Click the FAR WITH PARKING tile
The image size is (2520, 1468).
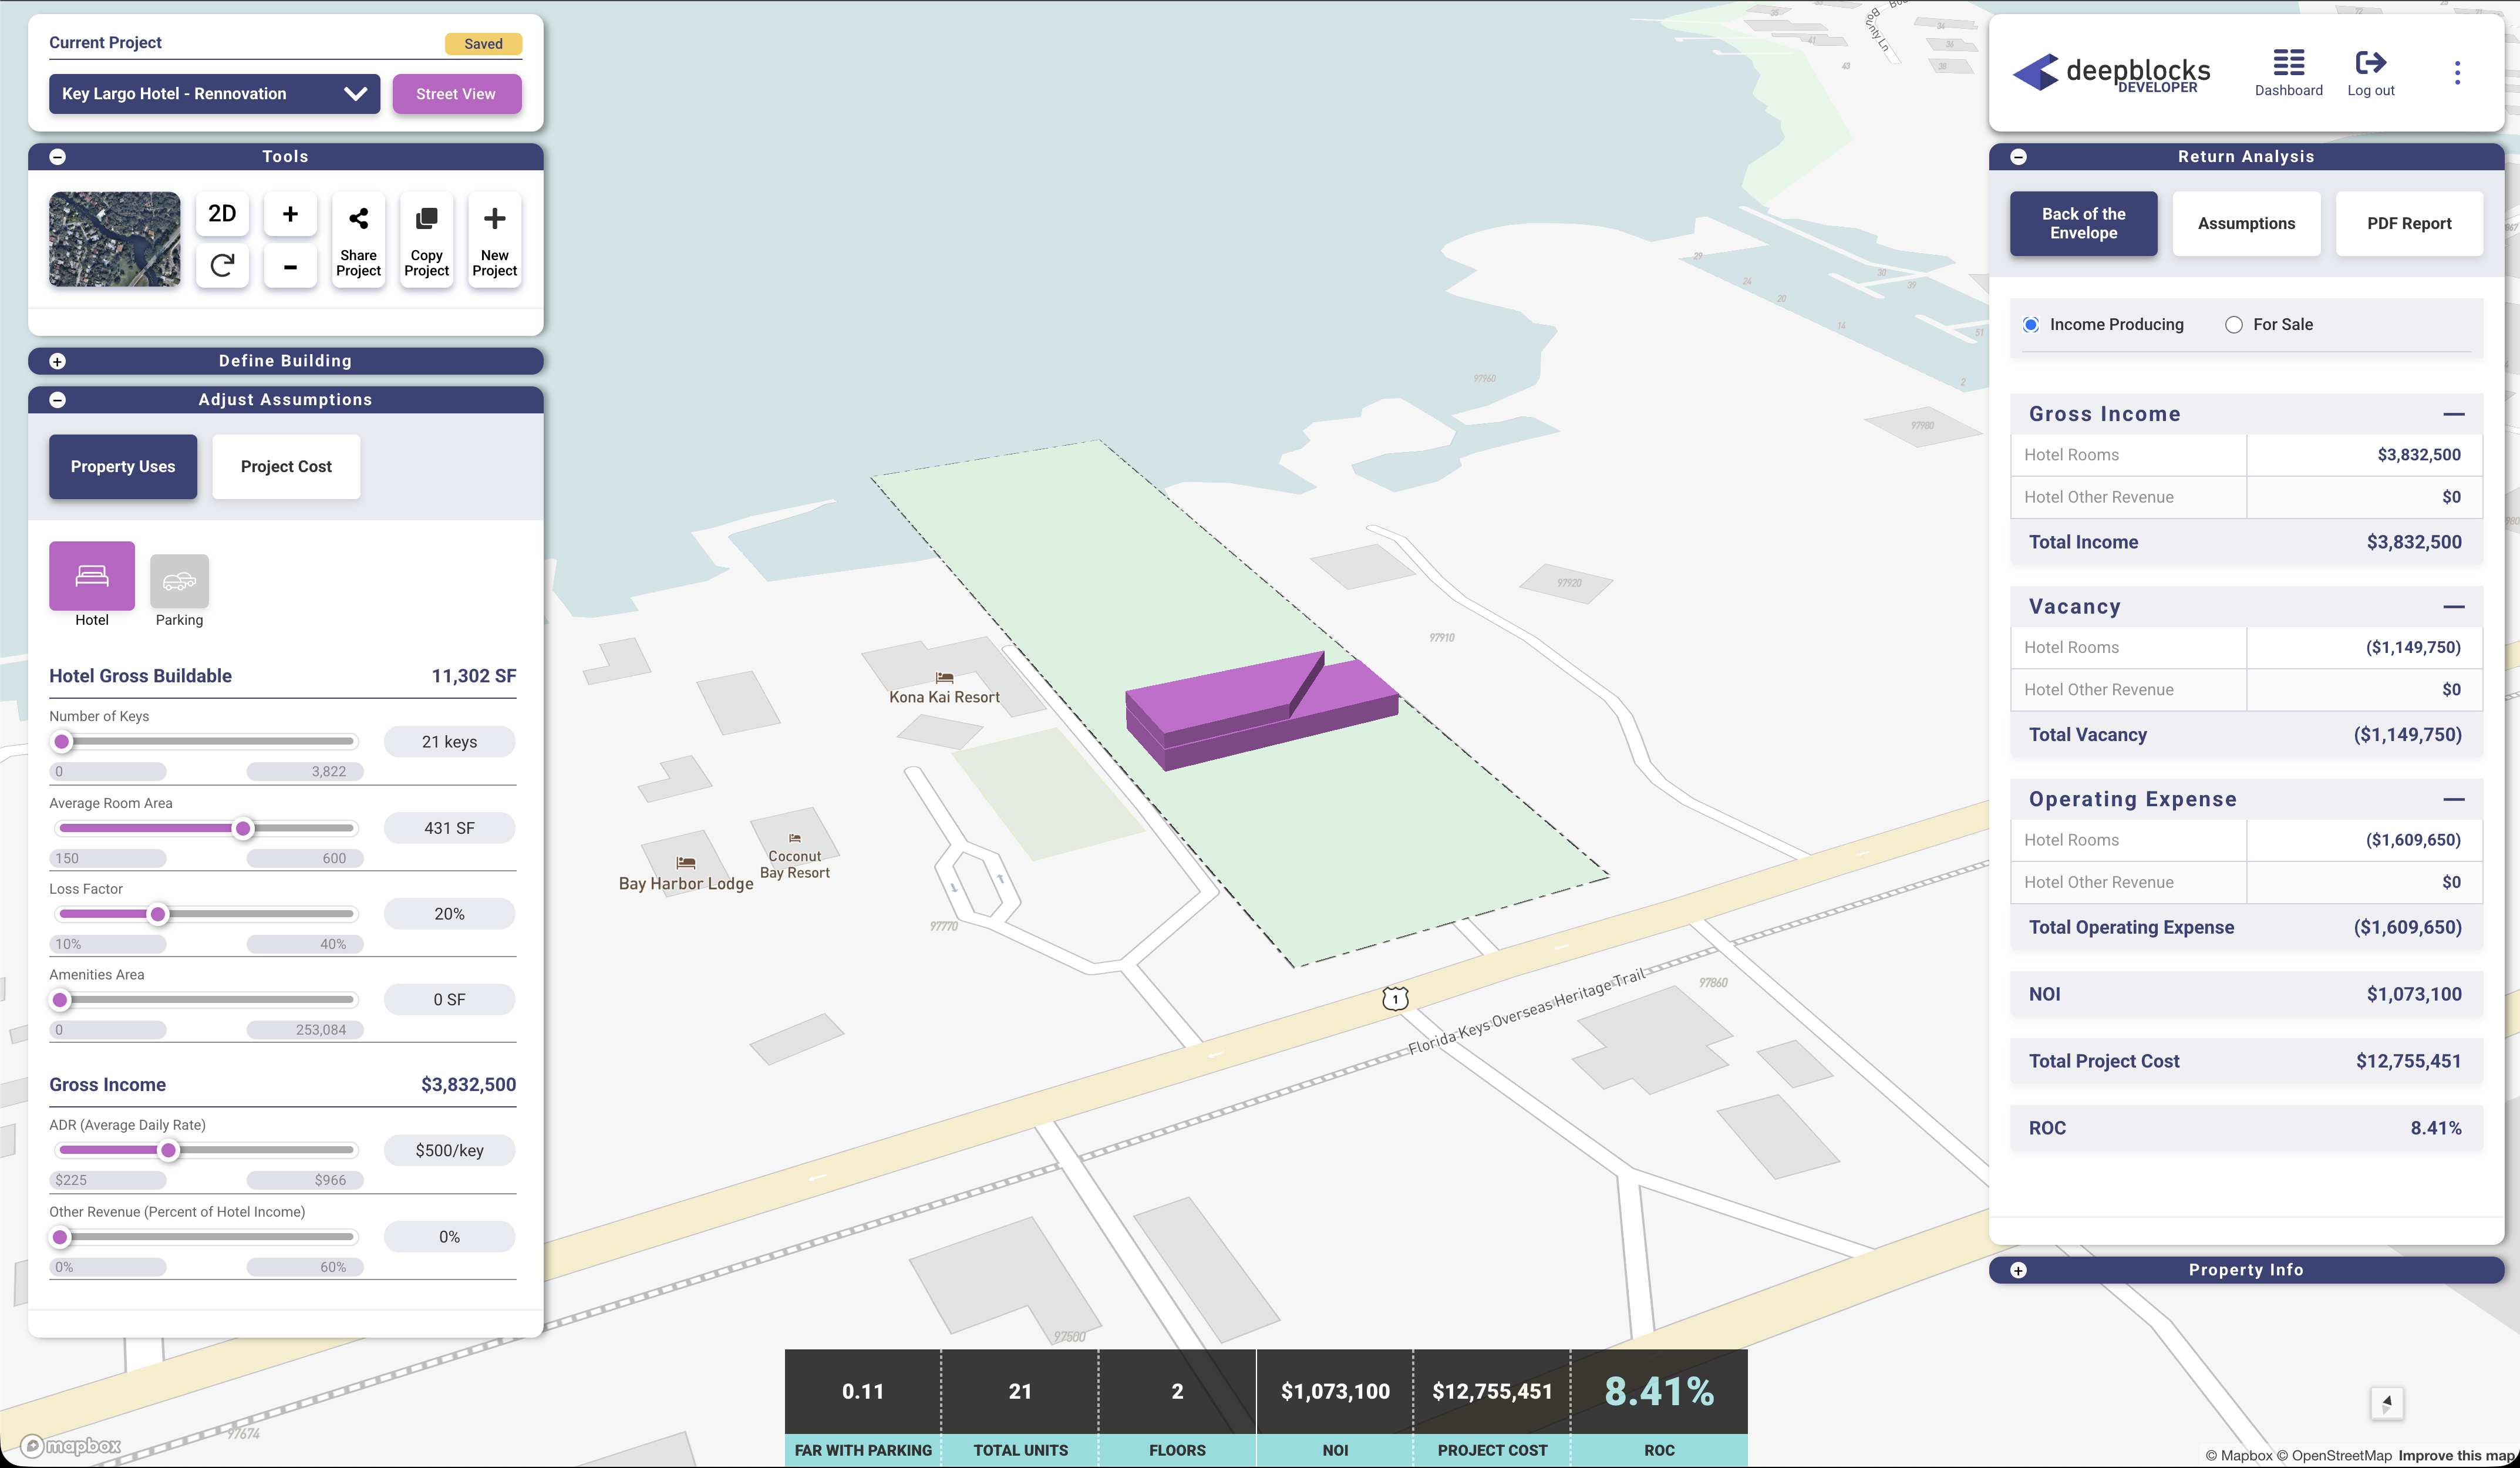click(x=863, y=1408)
